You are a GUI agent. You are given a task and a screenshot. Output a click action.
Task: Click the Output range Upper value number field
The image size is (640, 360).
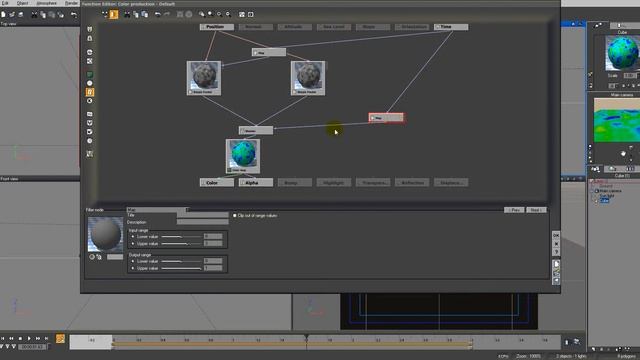213,268
